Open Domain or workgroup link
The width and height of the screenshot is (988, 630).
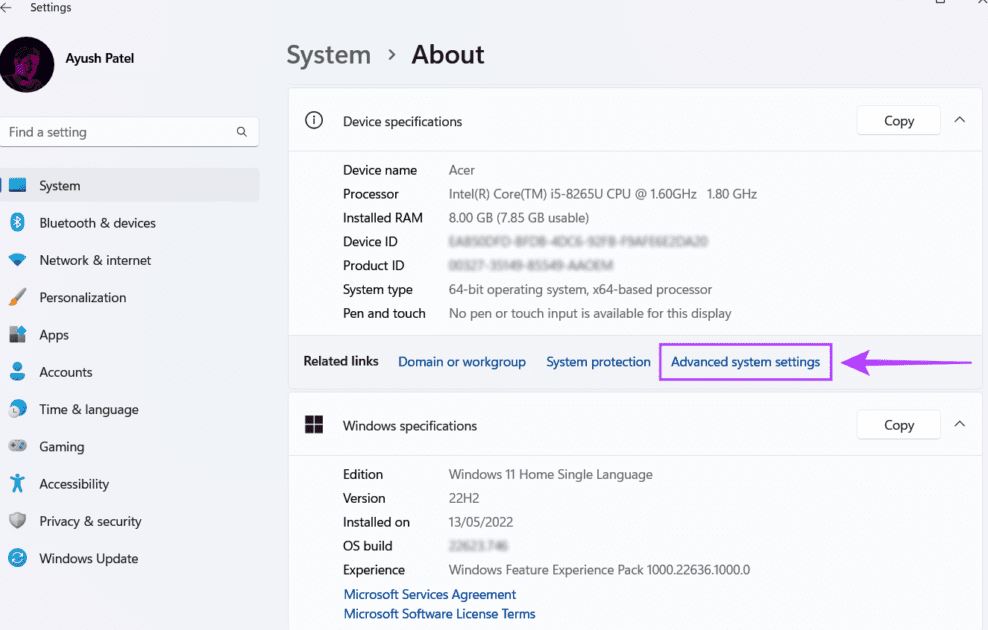462,362
